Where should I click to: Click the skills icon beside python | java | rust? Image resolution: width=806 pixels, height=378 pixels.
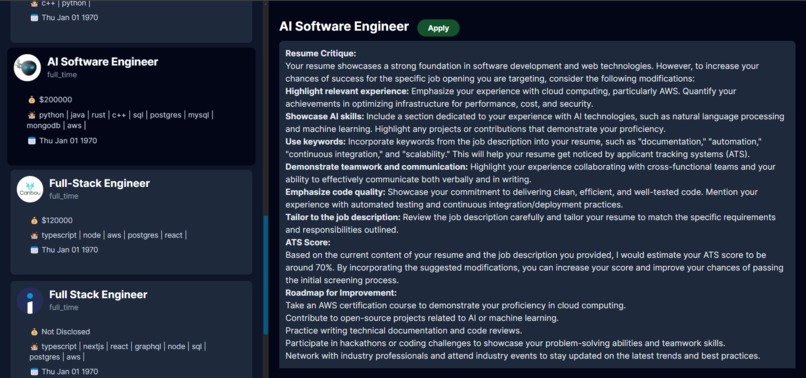pyautogui.click(x=32, y=115)
